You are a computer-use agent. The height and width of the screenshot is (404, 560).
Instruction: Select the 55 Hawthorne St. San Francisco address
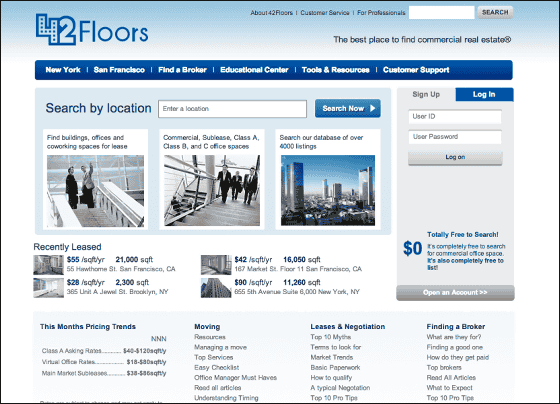click(x=121, y=269)
